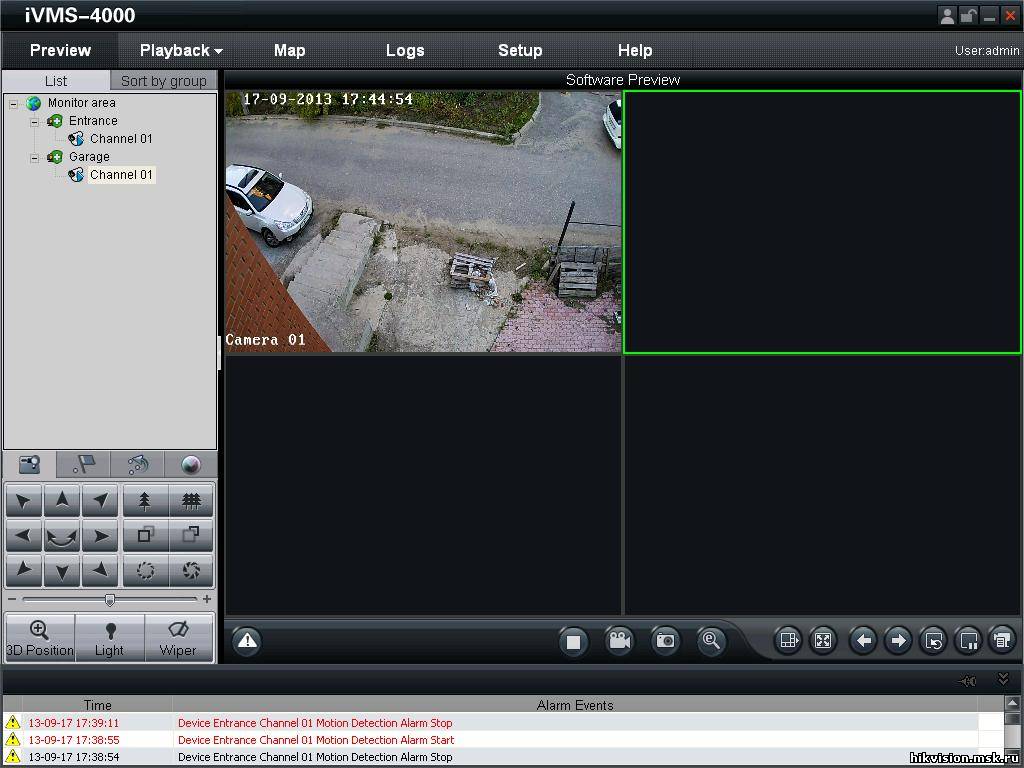Open the video color parameters tab
Screen dimensions: 1024x768
tap(191, 465)
